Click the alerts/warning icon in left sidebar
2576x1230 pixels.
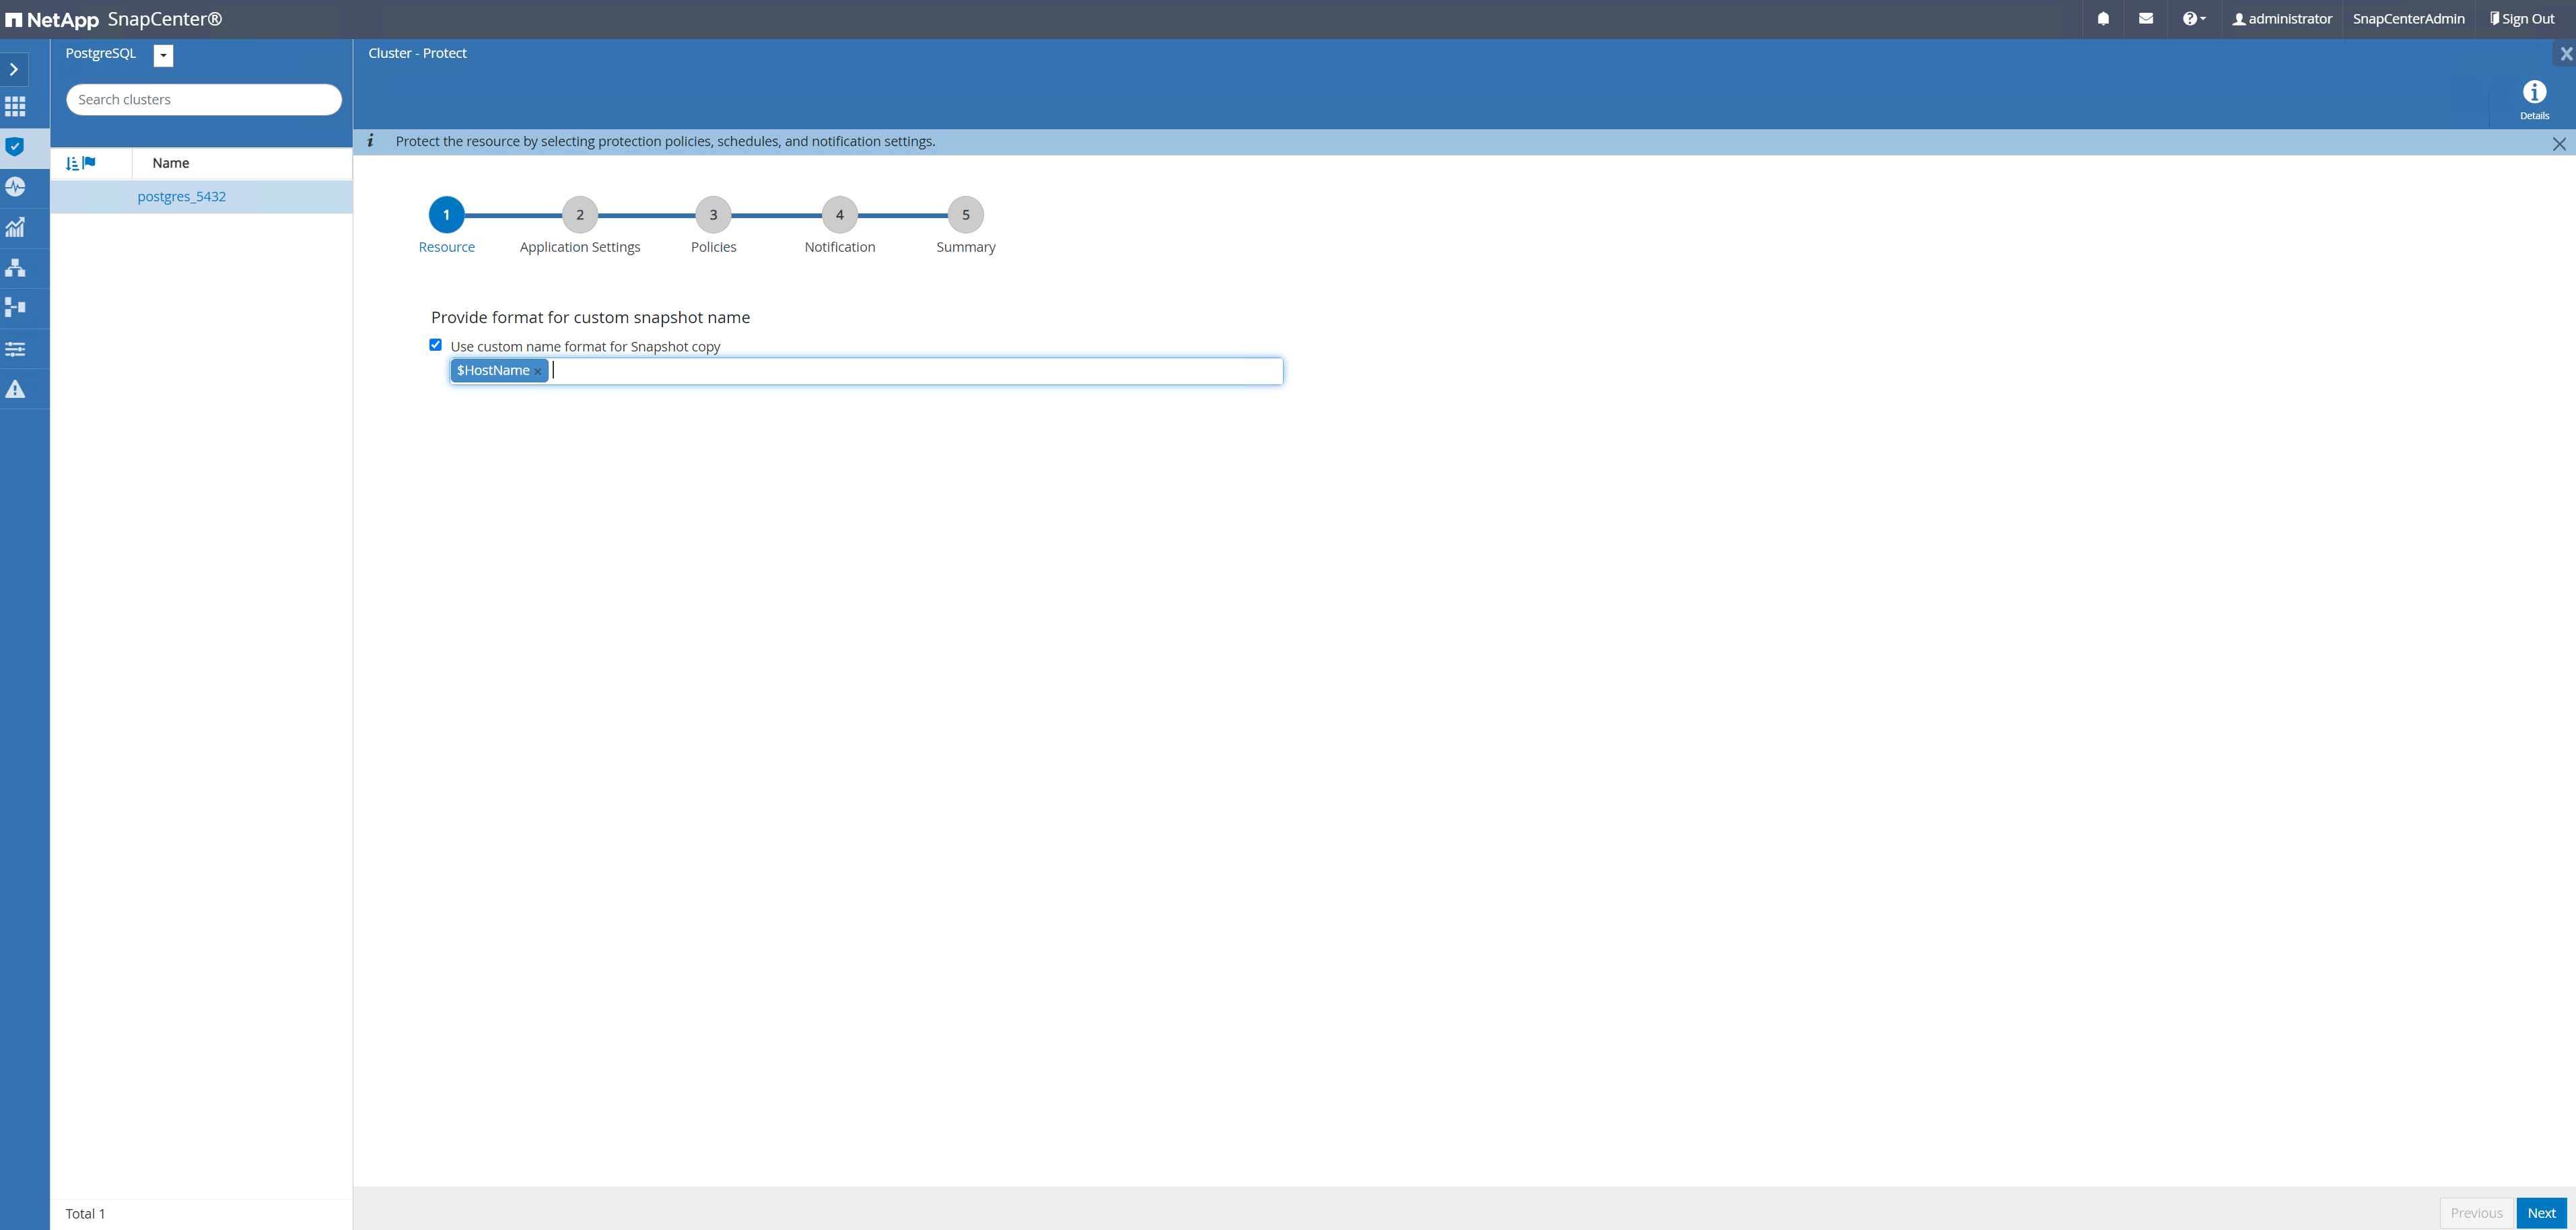coord(16,389)
